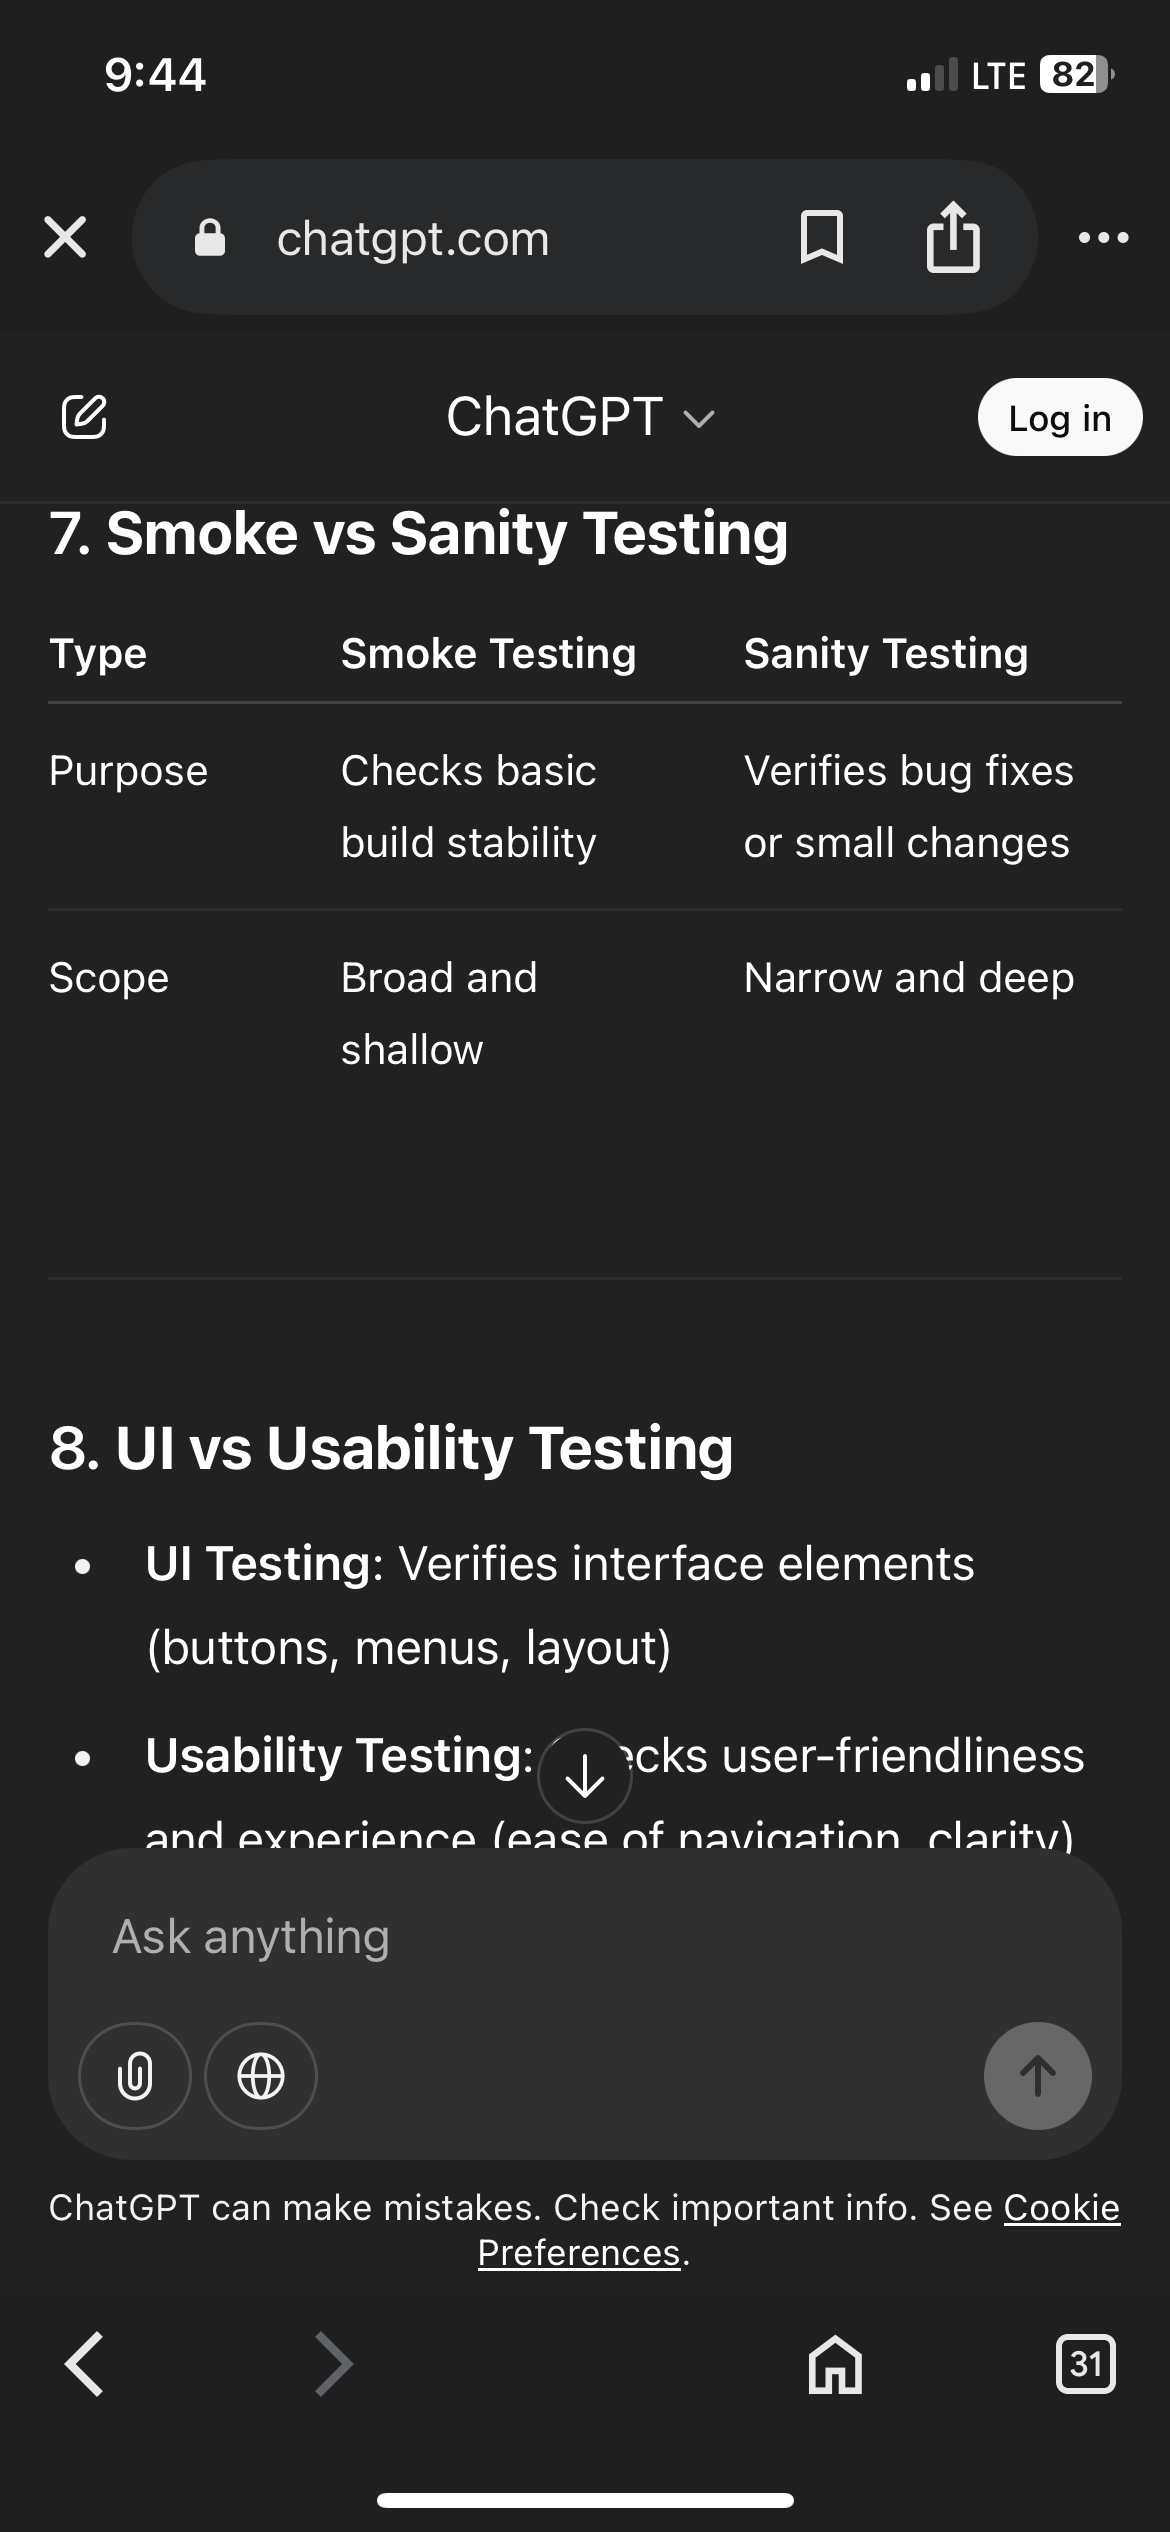Open the three-dots more options menu

click(1104, 238)
